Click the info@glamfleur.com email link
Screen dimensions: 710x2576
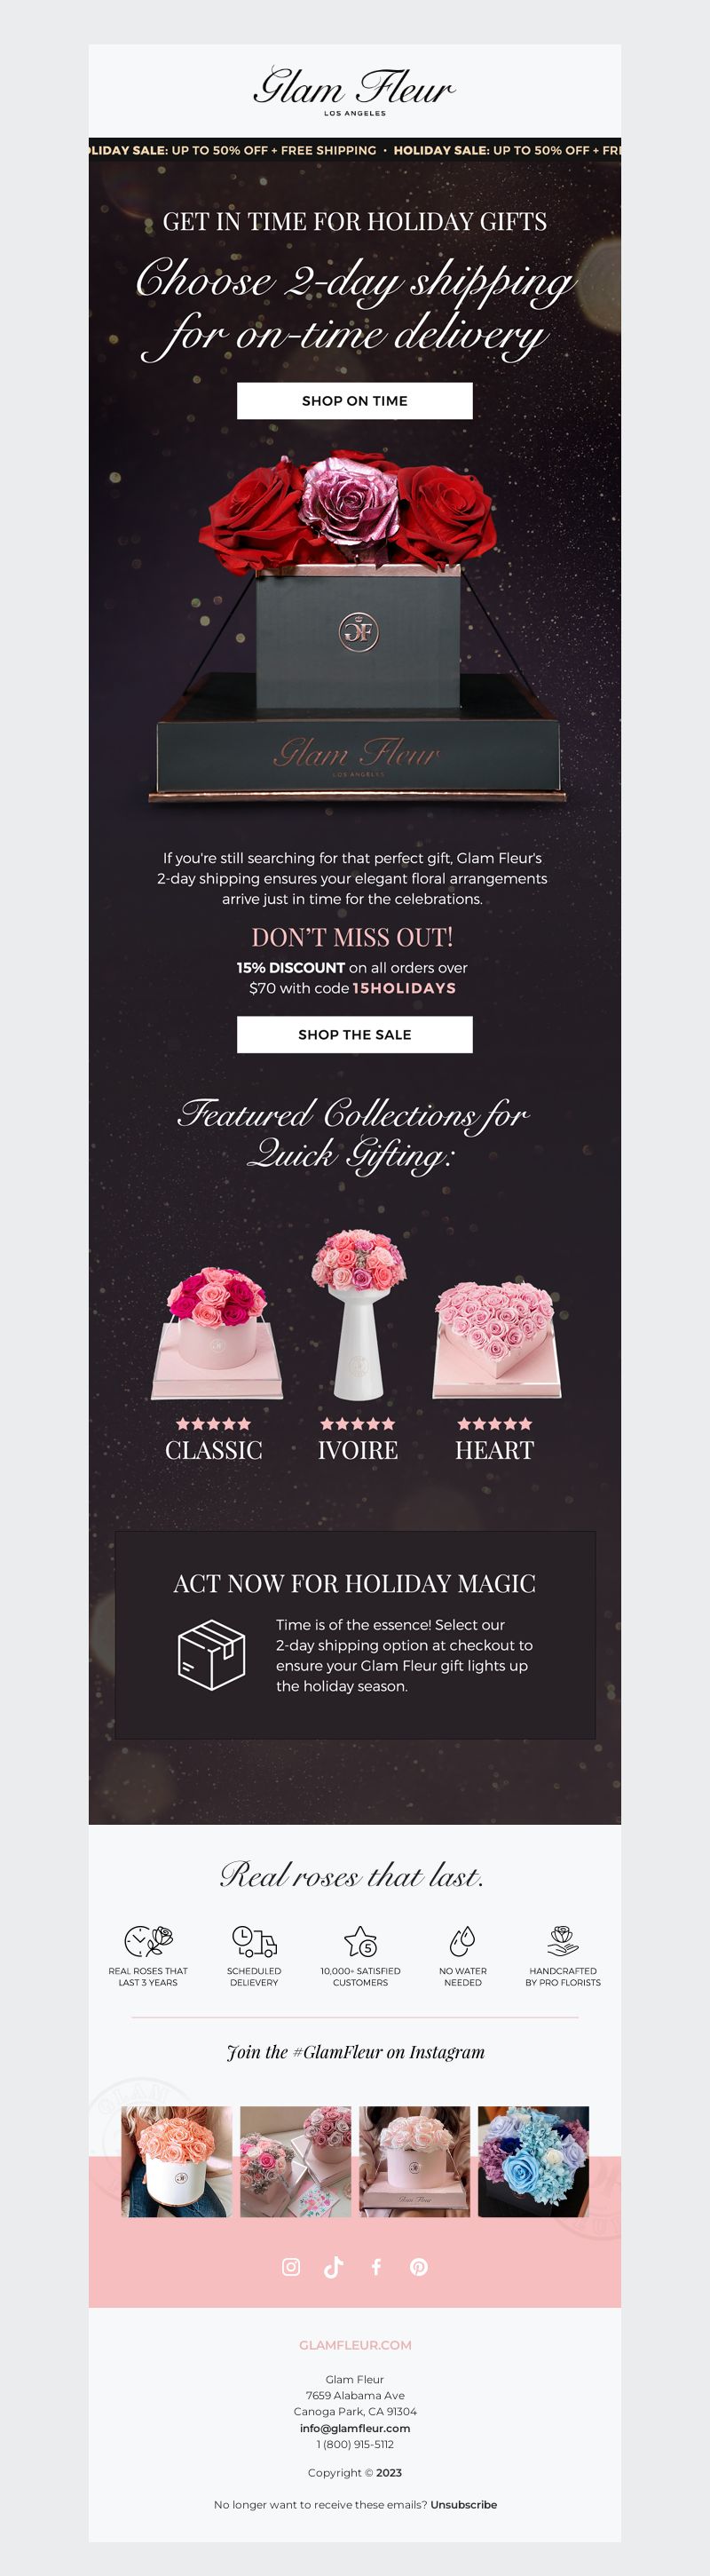pyautogui.click(x=355, y=2427)
